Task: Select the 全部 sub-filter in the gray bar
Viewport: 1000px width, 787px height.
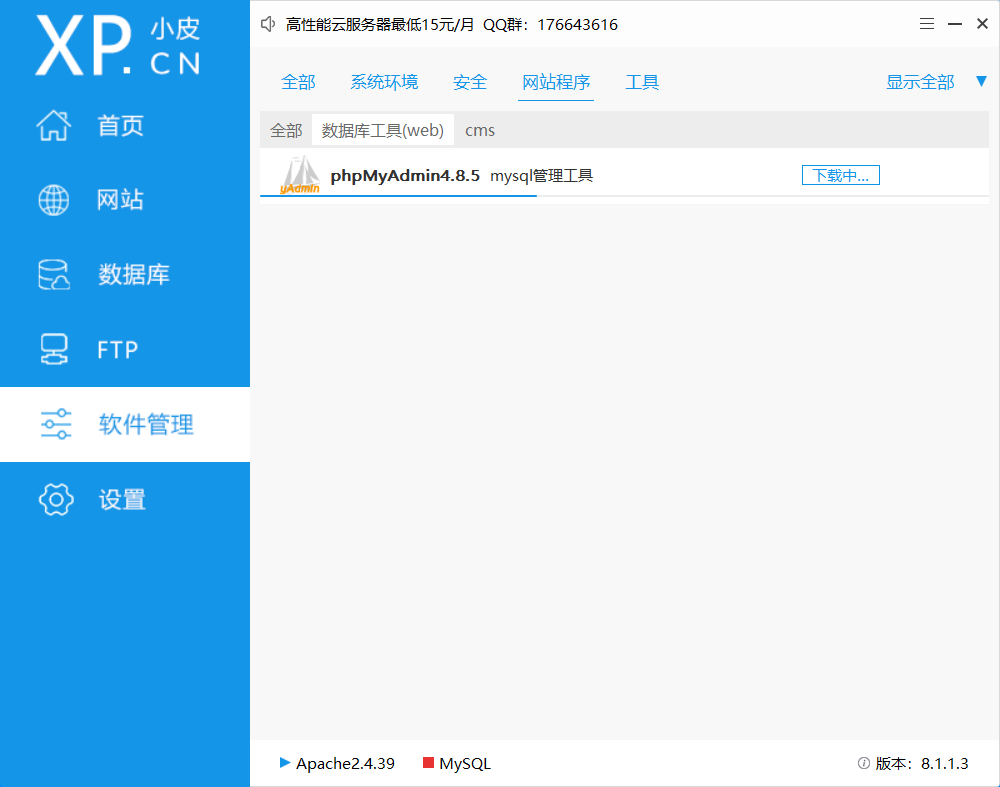Action: tap(286, 130)
